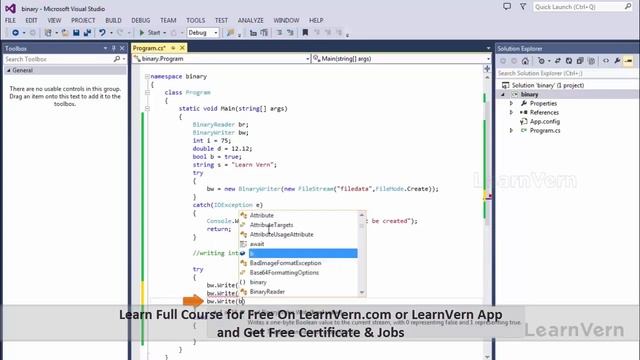The height and width of the screenshot is (360, 640).
Task: Close the Program.cs tab
Action: pos(182,48)
